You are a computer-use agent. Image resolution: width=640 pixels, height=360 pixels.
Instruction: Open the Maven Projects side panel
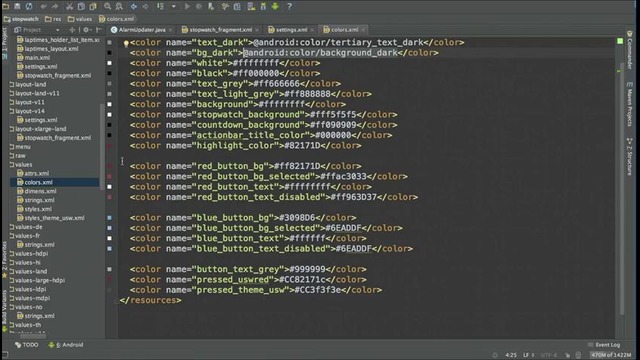coord(629,104)
